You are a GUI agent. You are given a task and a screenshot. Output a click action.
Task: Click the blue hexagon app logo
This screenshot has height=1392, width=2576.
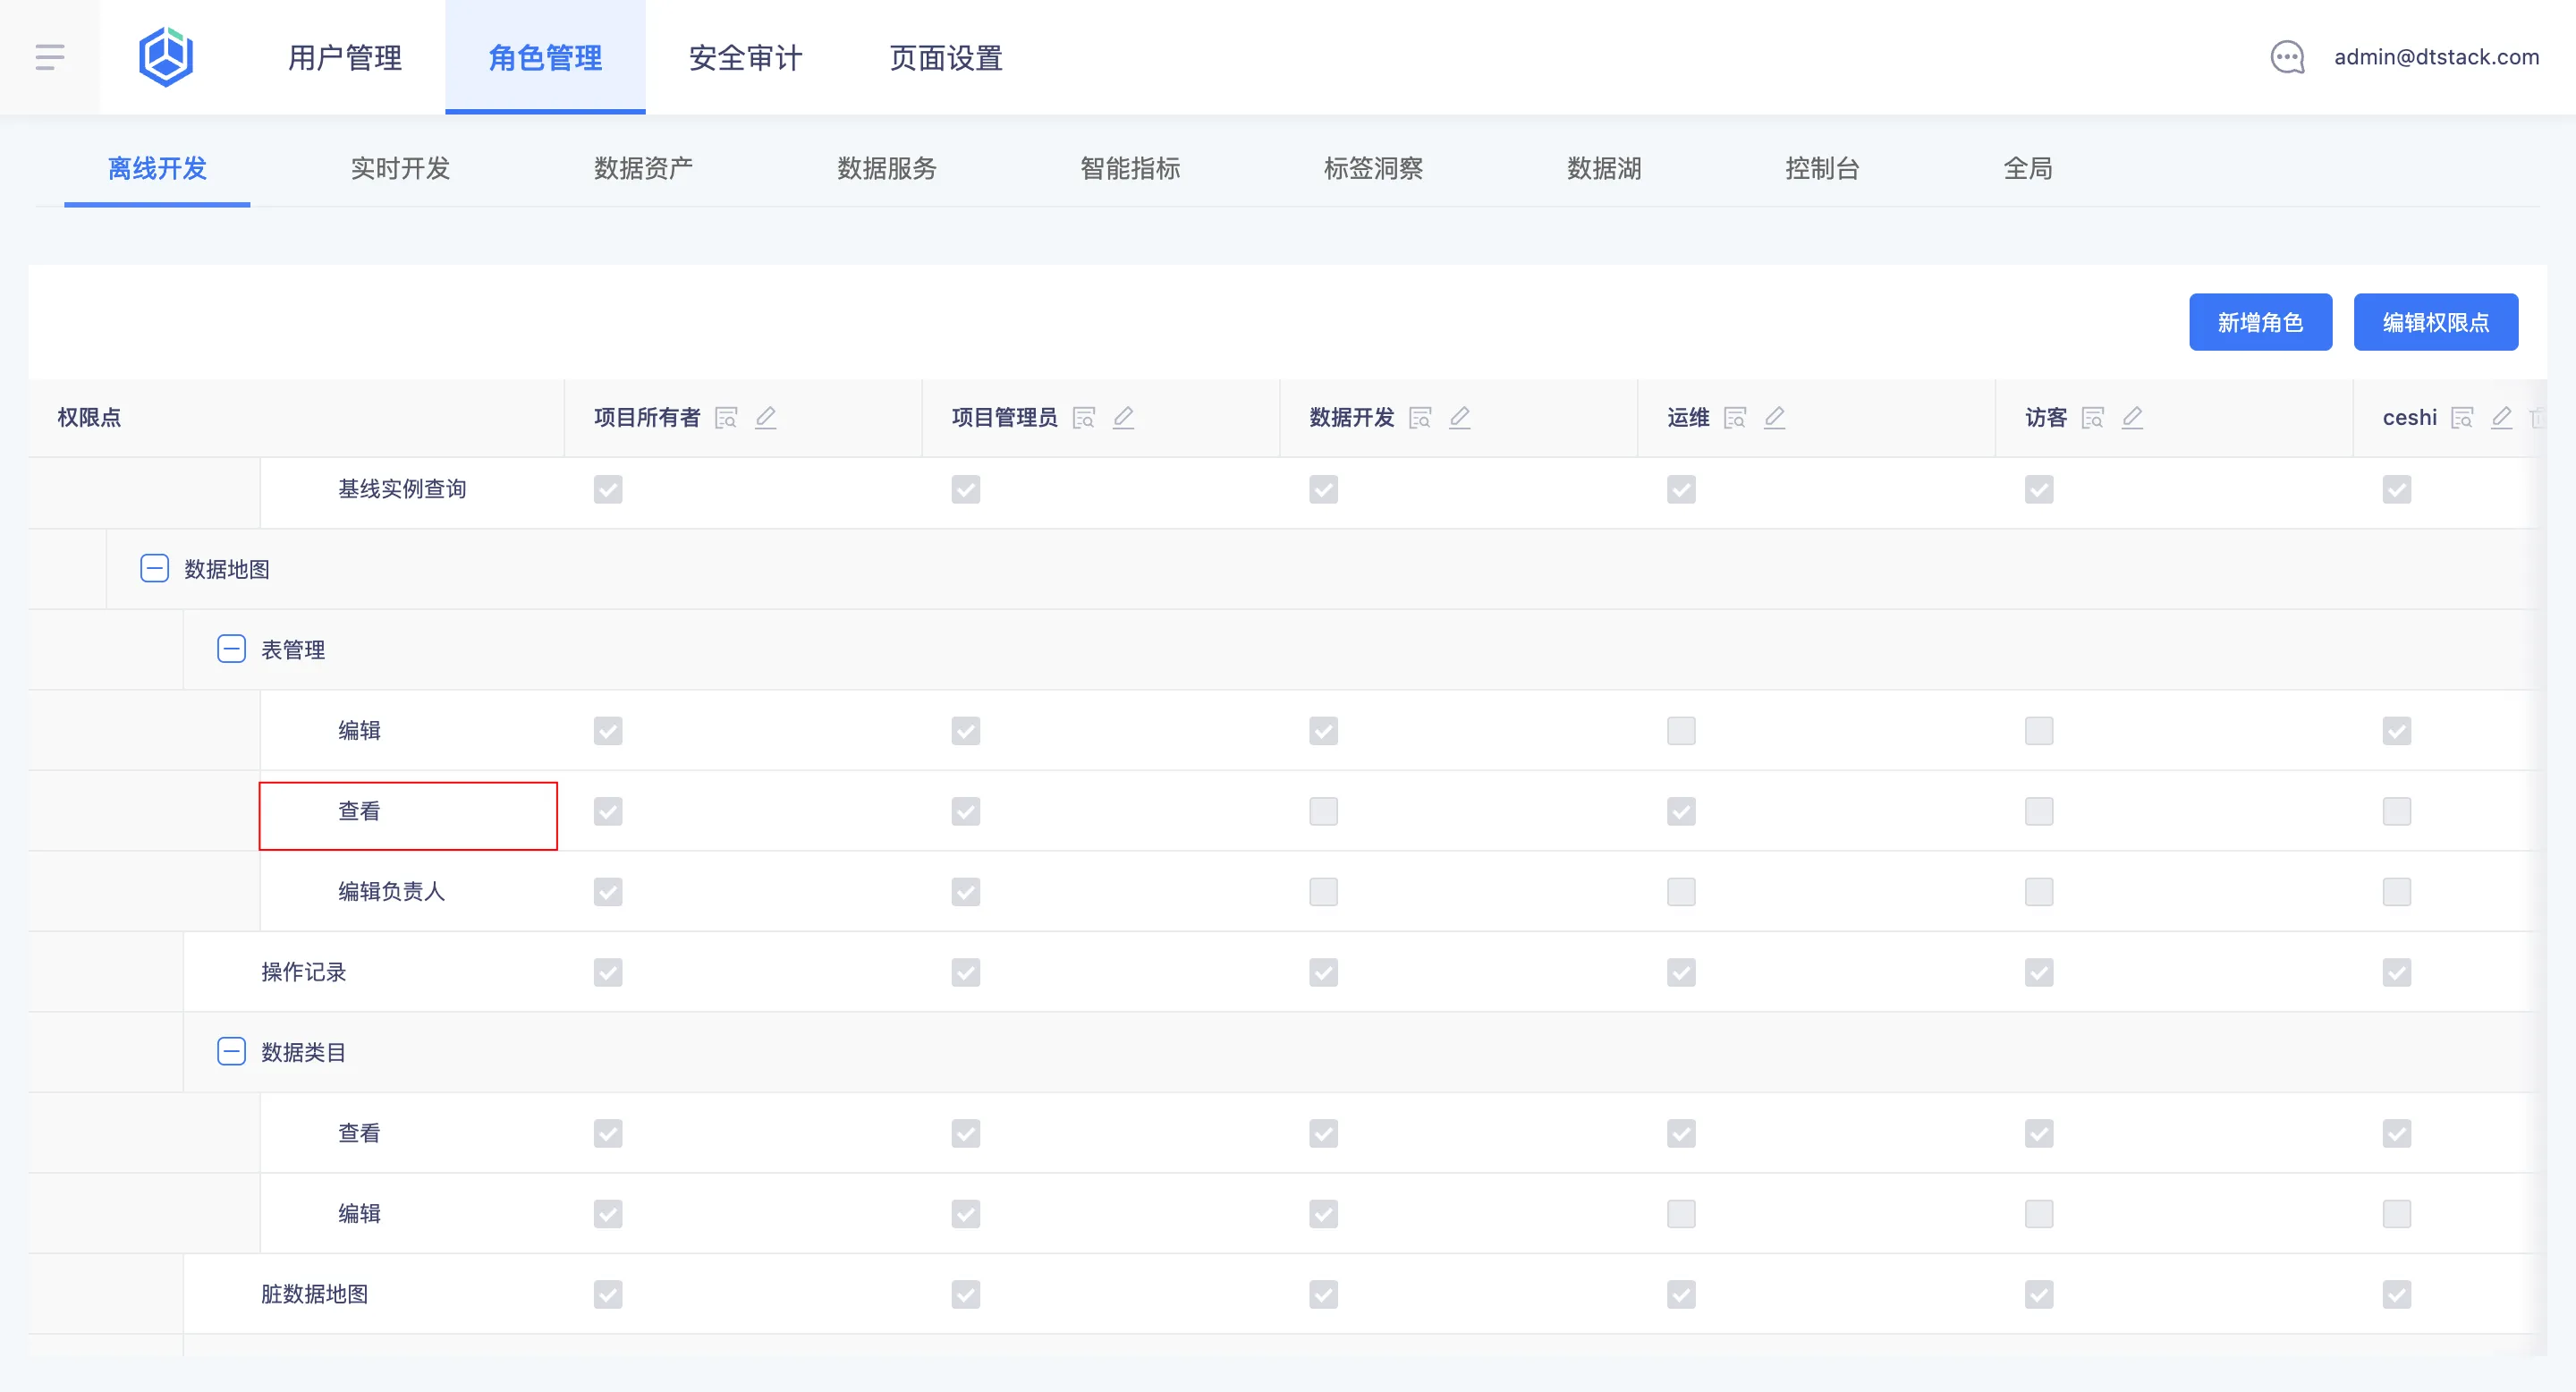pos(166,57)
